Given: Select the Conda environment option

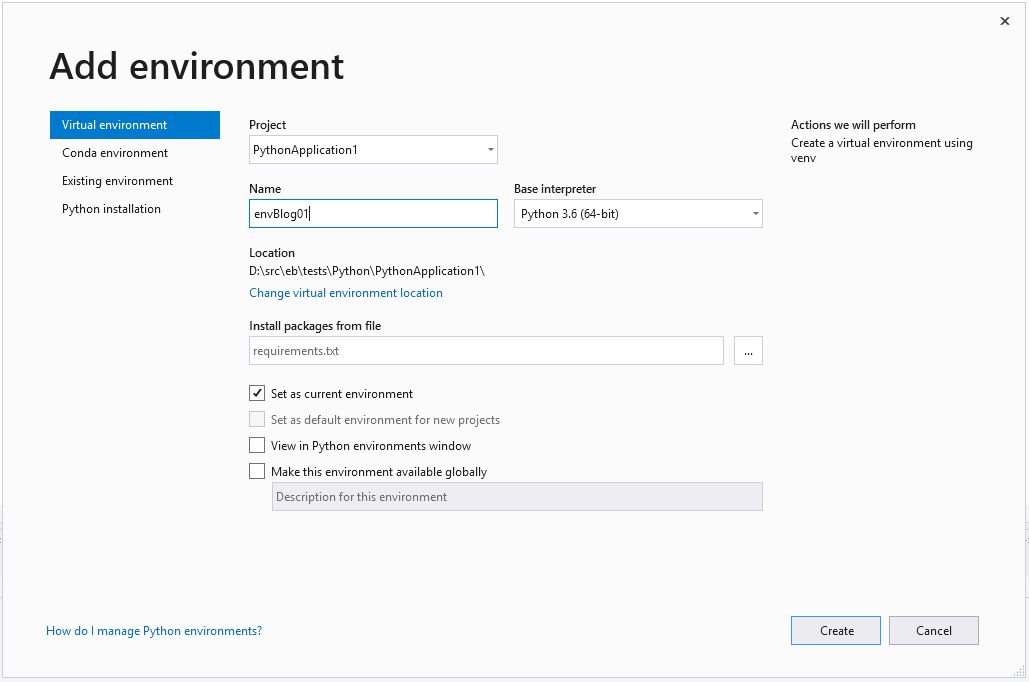Looking at the screenshot, I should 113,153.
